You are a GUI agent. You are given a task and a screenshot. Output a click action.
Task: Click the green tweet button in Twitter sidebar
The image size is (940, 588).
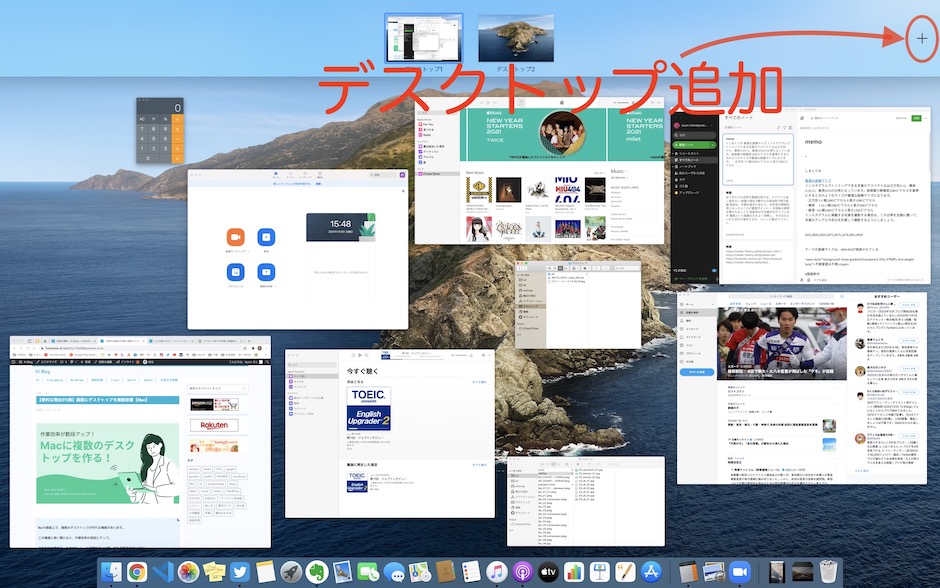(697, 372)
